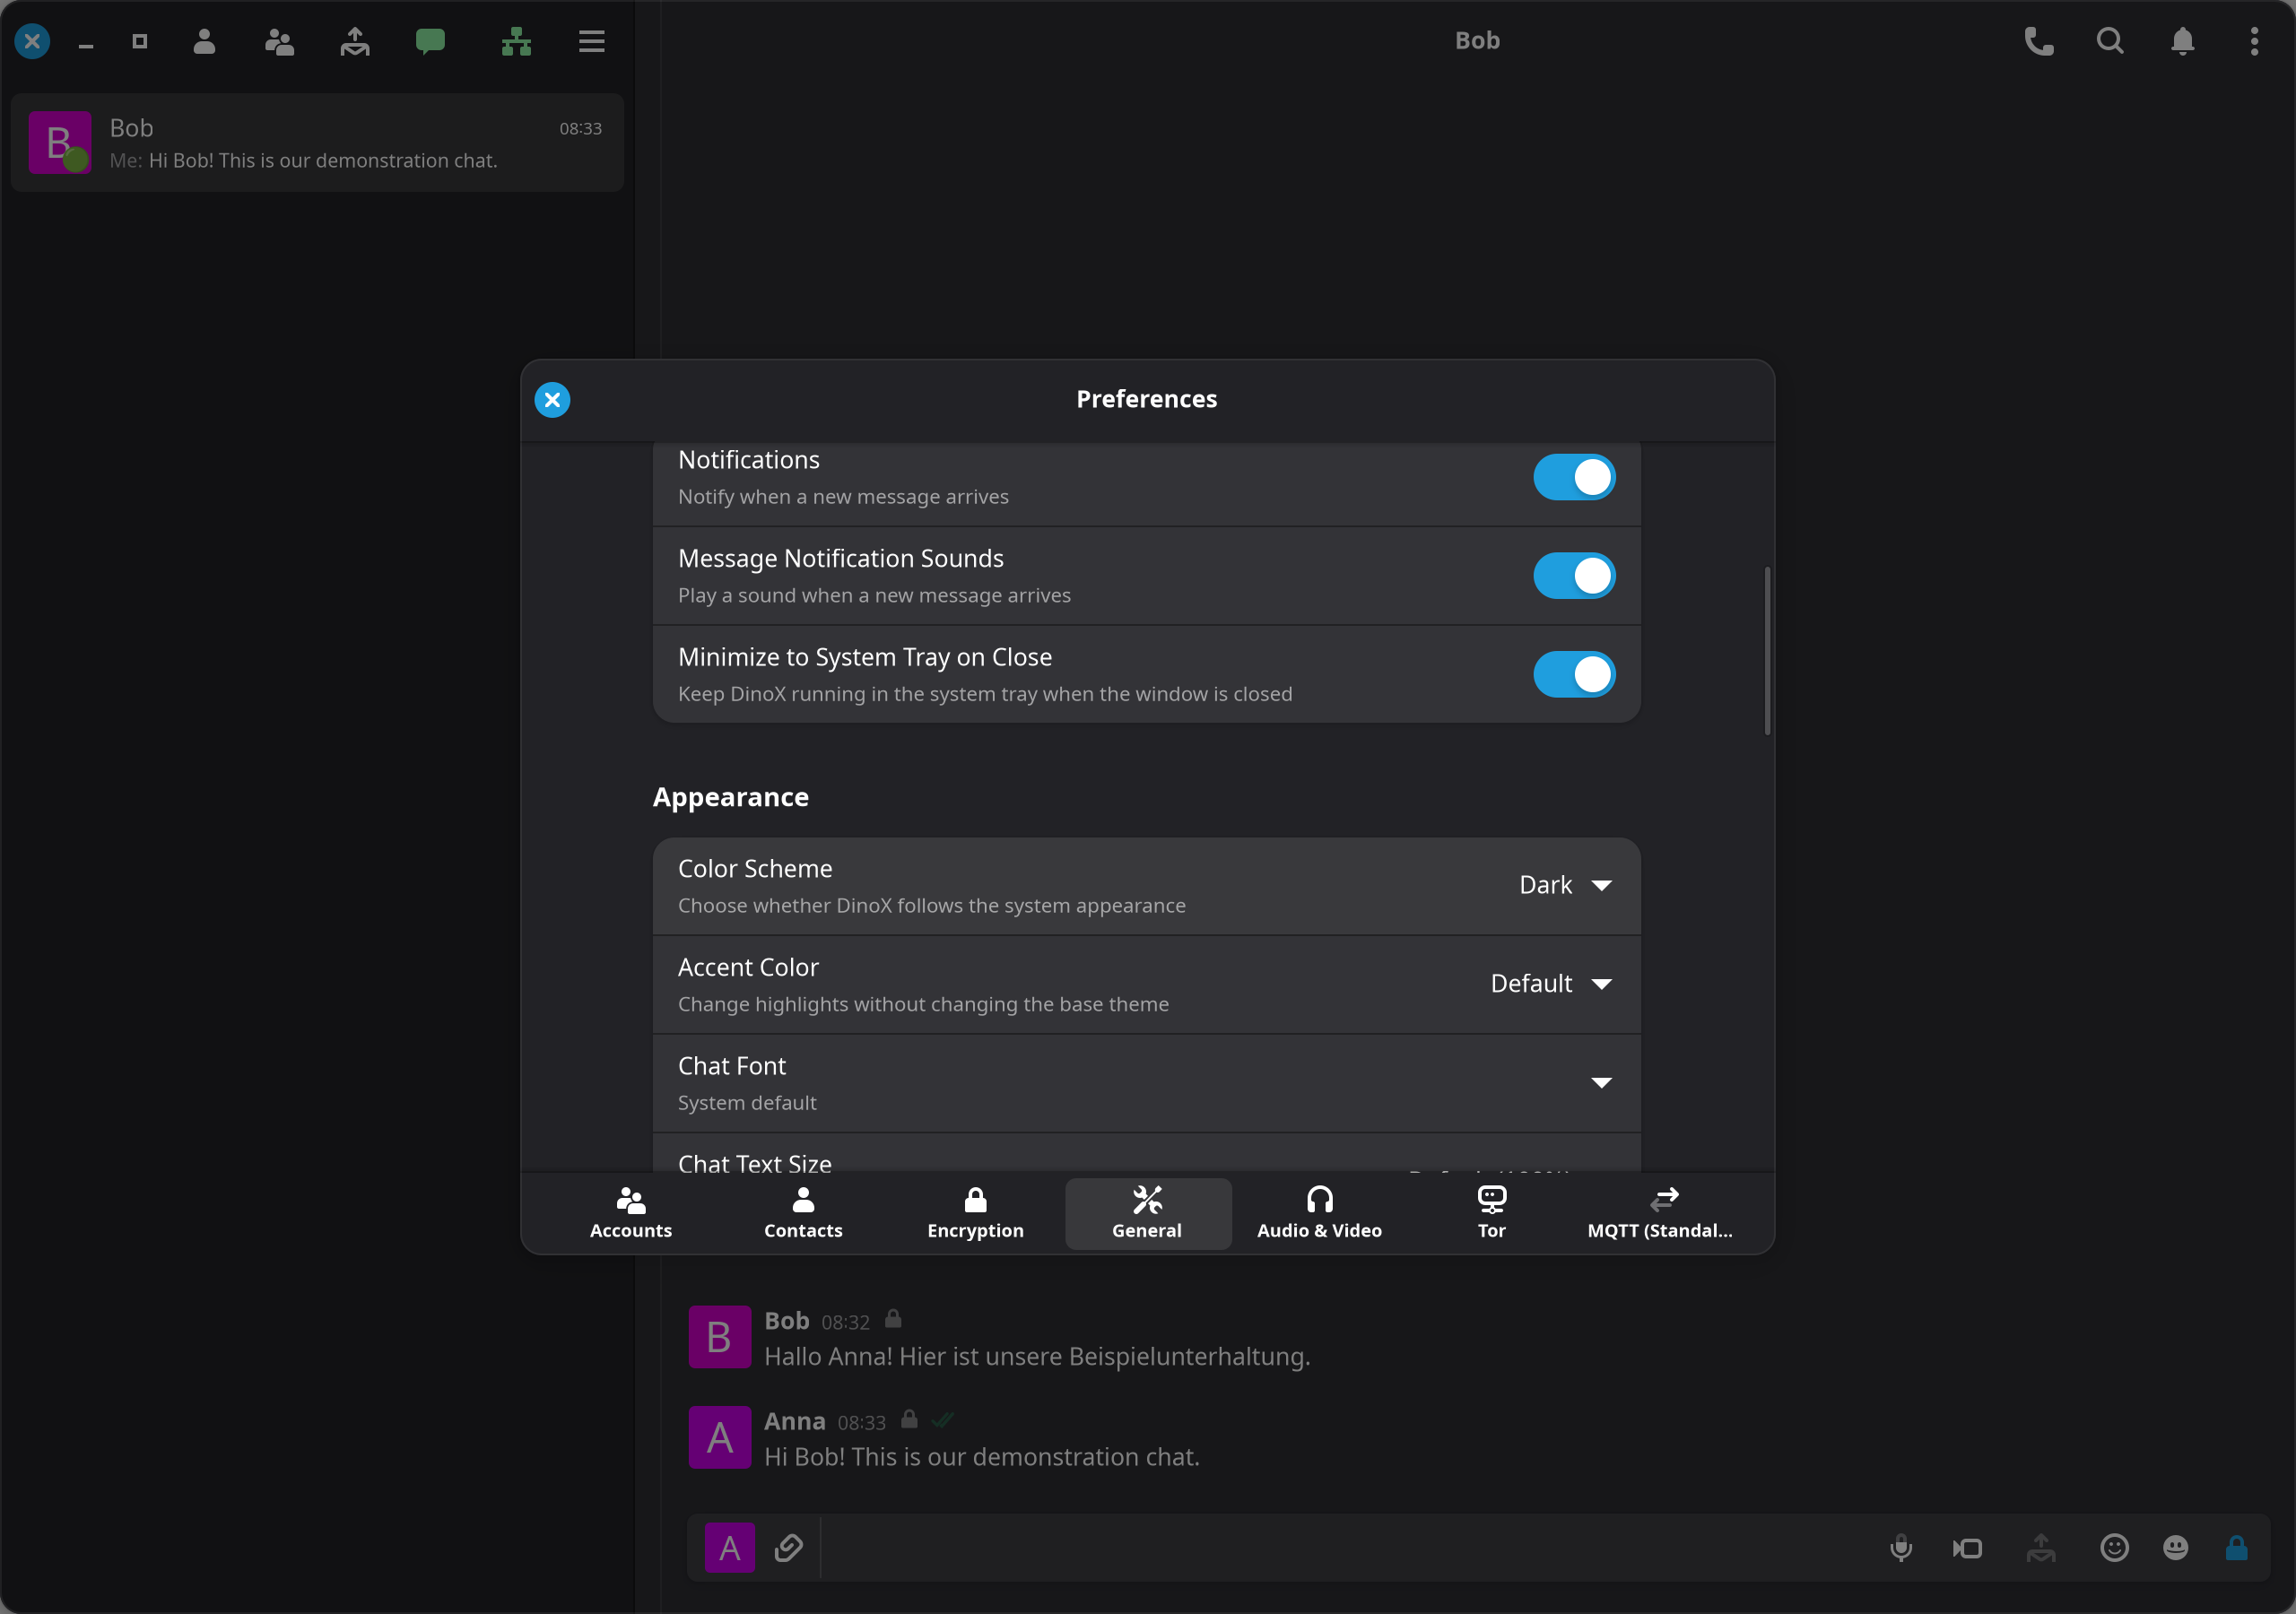Click message 'Hallo Anna! Hier ist unsere Beispielunterhaltung.'
The width and height of the screenshot is (2296, 1614).
click(1037, 1357)
